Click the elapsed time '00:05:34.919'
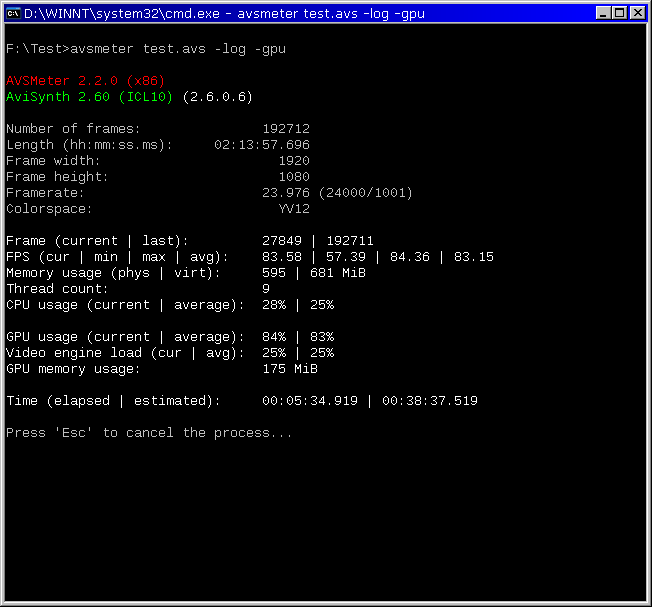The height and width of the screenshot is (607, 652). tap(310, 401)
